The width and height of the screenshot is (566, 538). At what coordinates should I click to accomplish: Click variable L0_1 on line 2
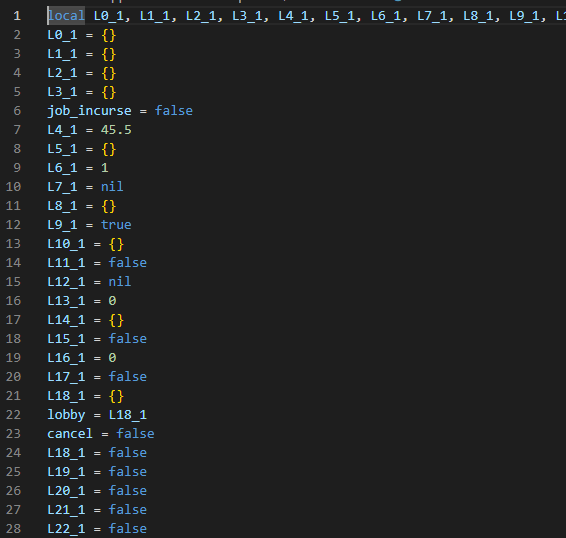pyautogui.click(x=62, y=35)
